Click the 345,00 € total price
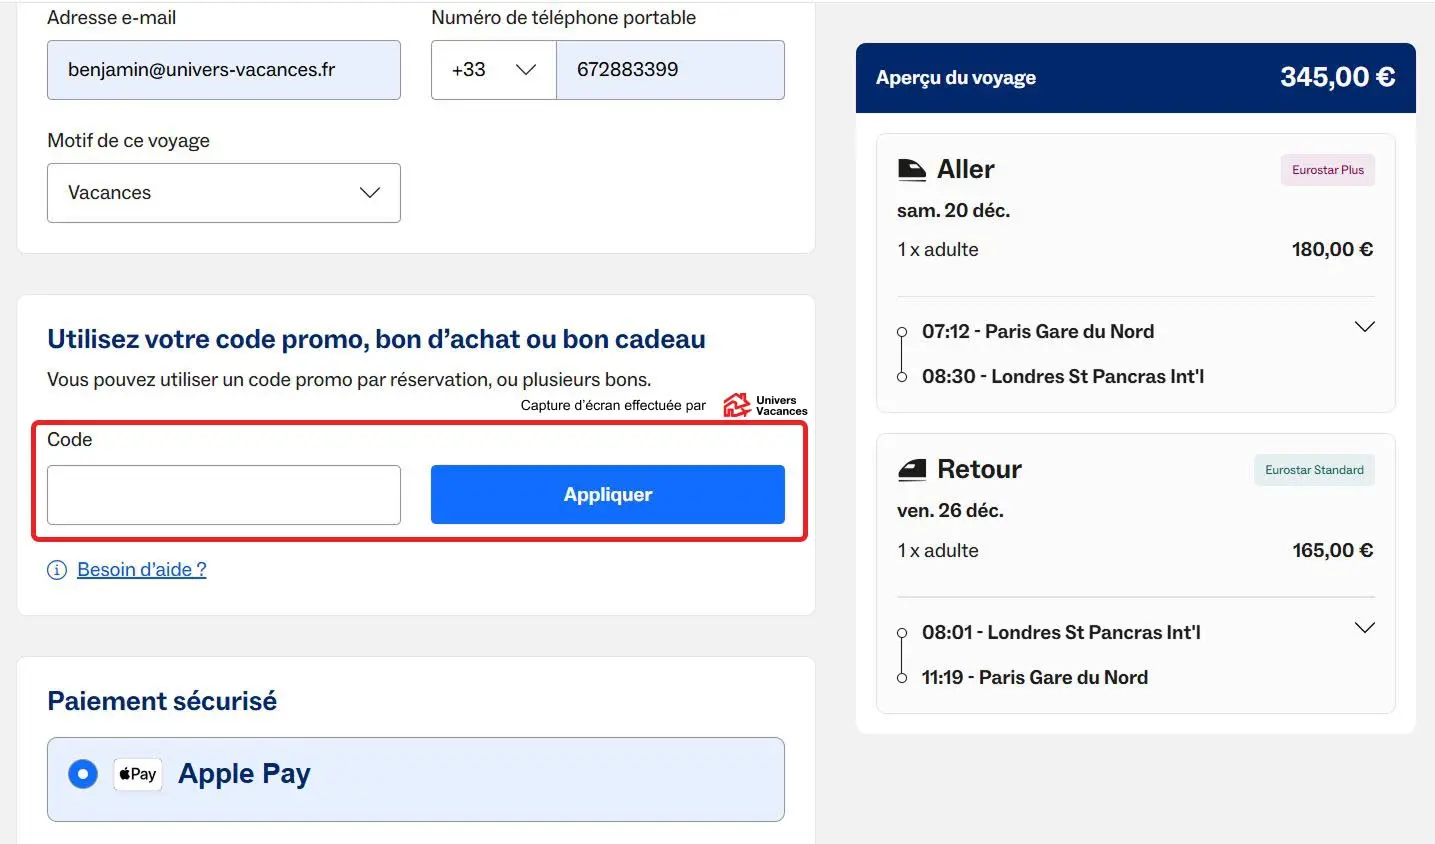The width and height of the screenshot is (1435, 844). [1337, 78]
